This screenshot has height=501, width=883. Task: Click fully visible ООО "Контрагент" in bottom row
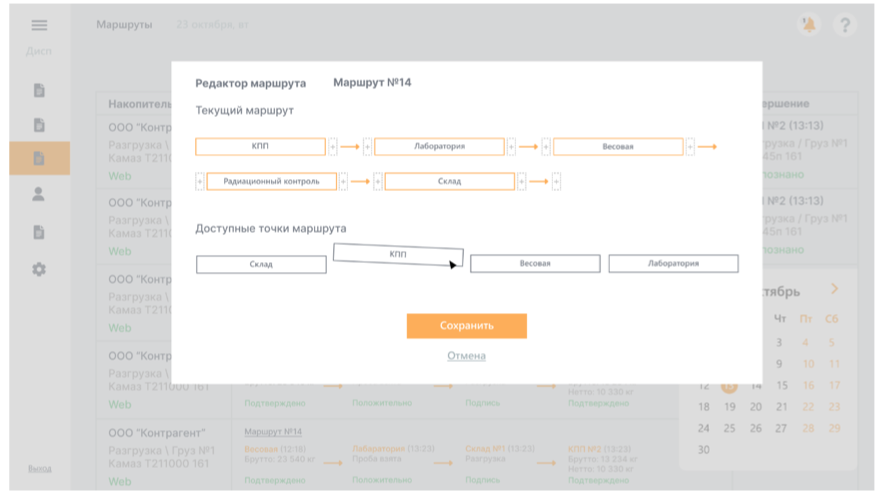157,433
